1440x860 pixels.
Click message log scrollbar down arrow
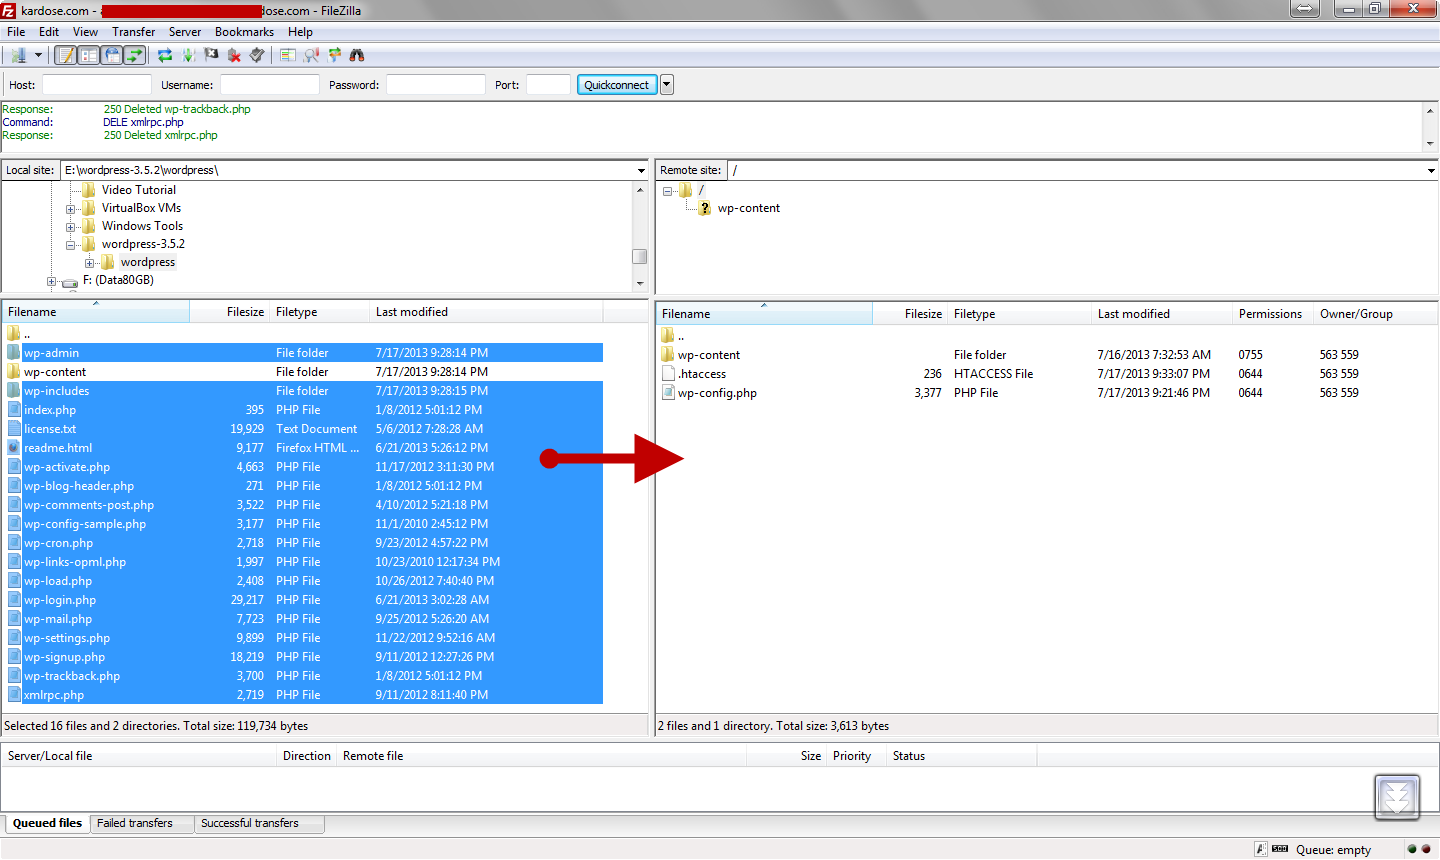pyautogui.click(x=1430, y=144)
